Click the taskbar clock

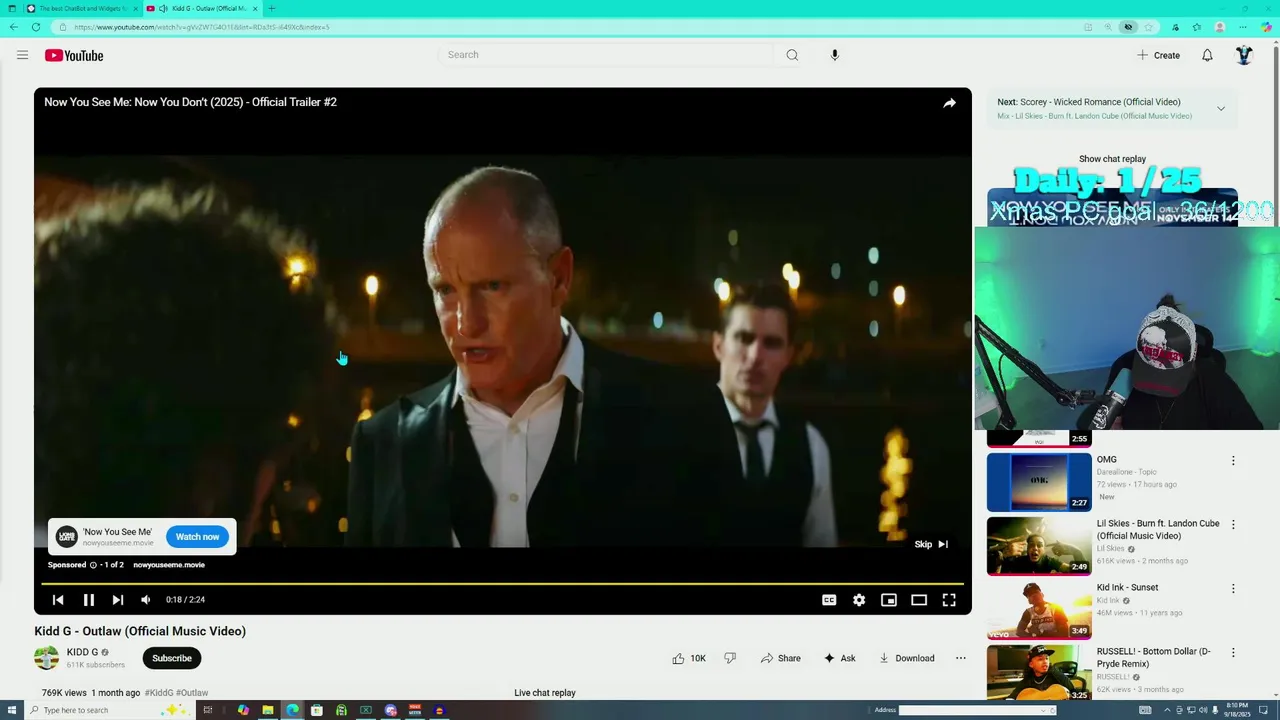(1236, 710)
